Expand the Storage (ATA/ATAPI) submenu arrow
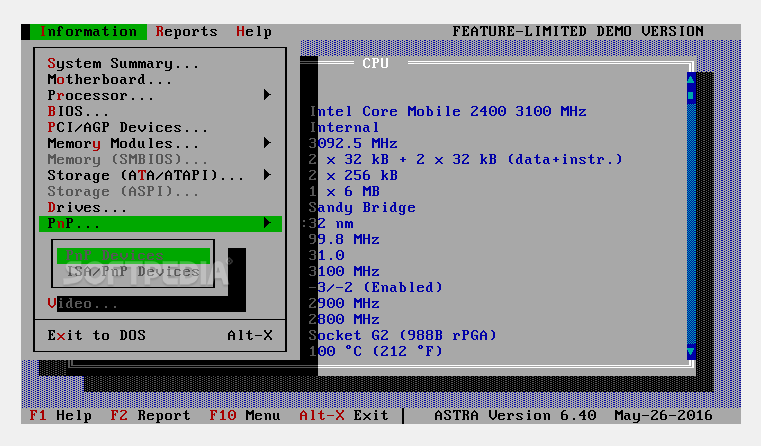This screenshot has width=761, height=446. click(267, 175)
